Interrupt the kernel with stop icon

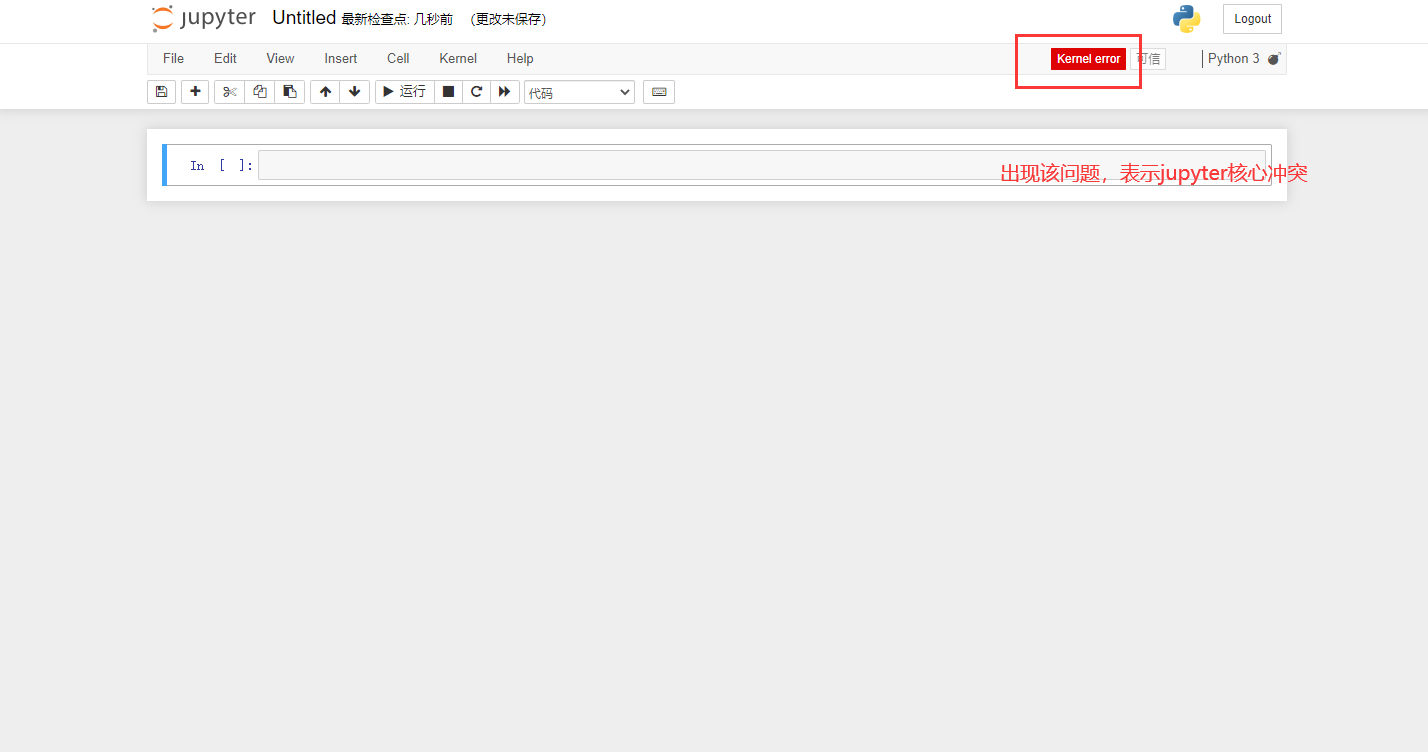[448, 92]
